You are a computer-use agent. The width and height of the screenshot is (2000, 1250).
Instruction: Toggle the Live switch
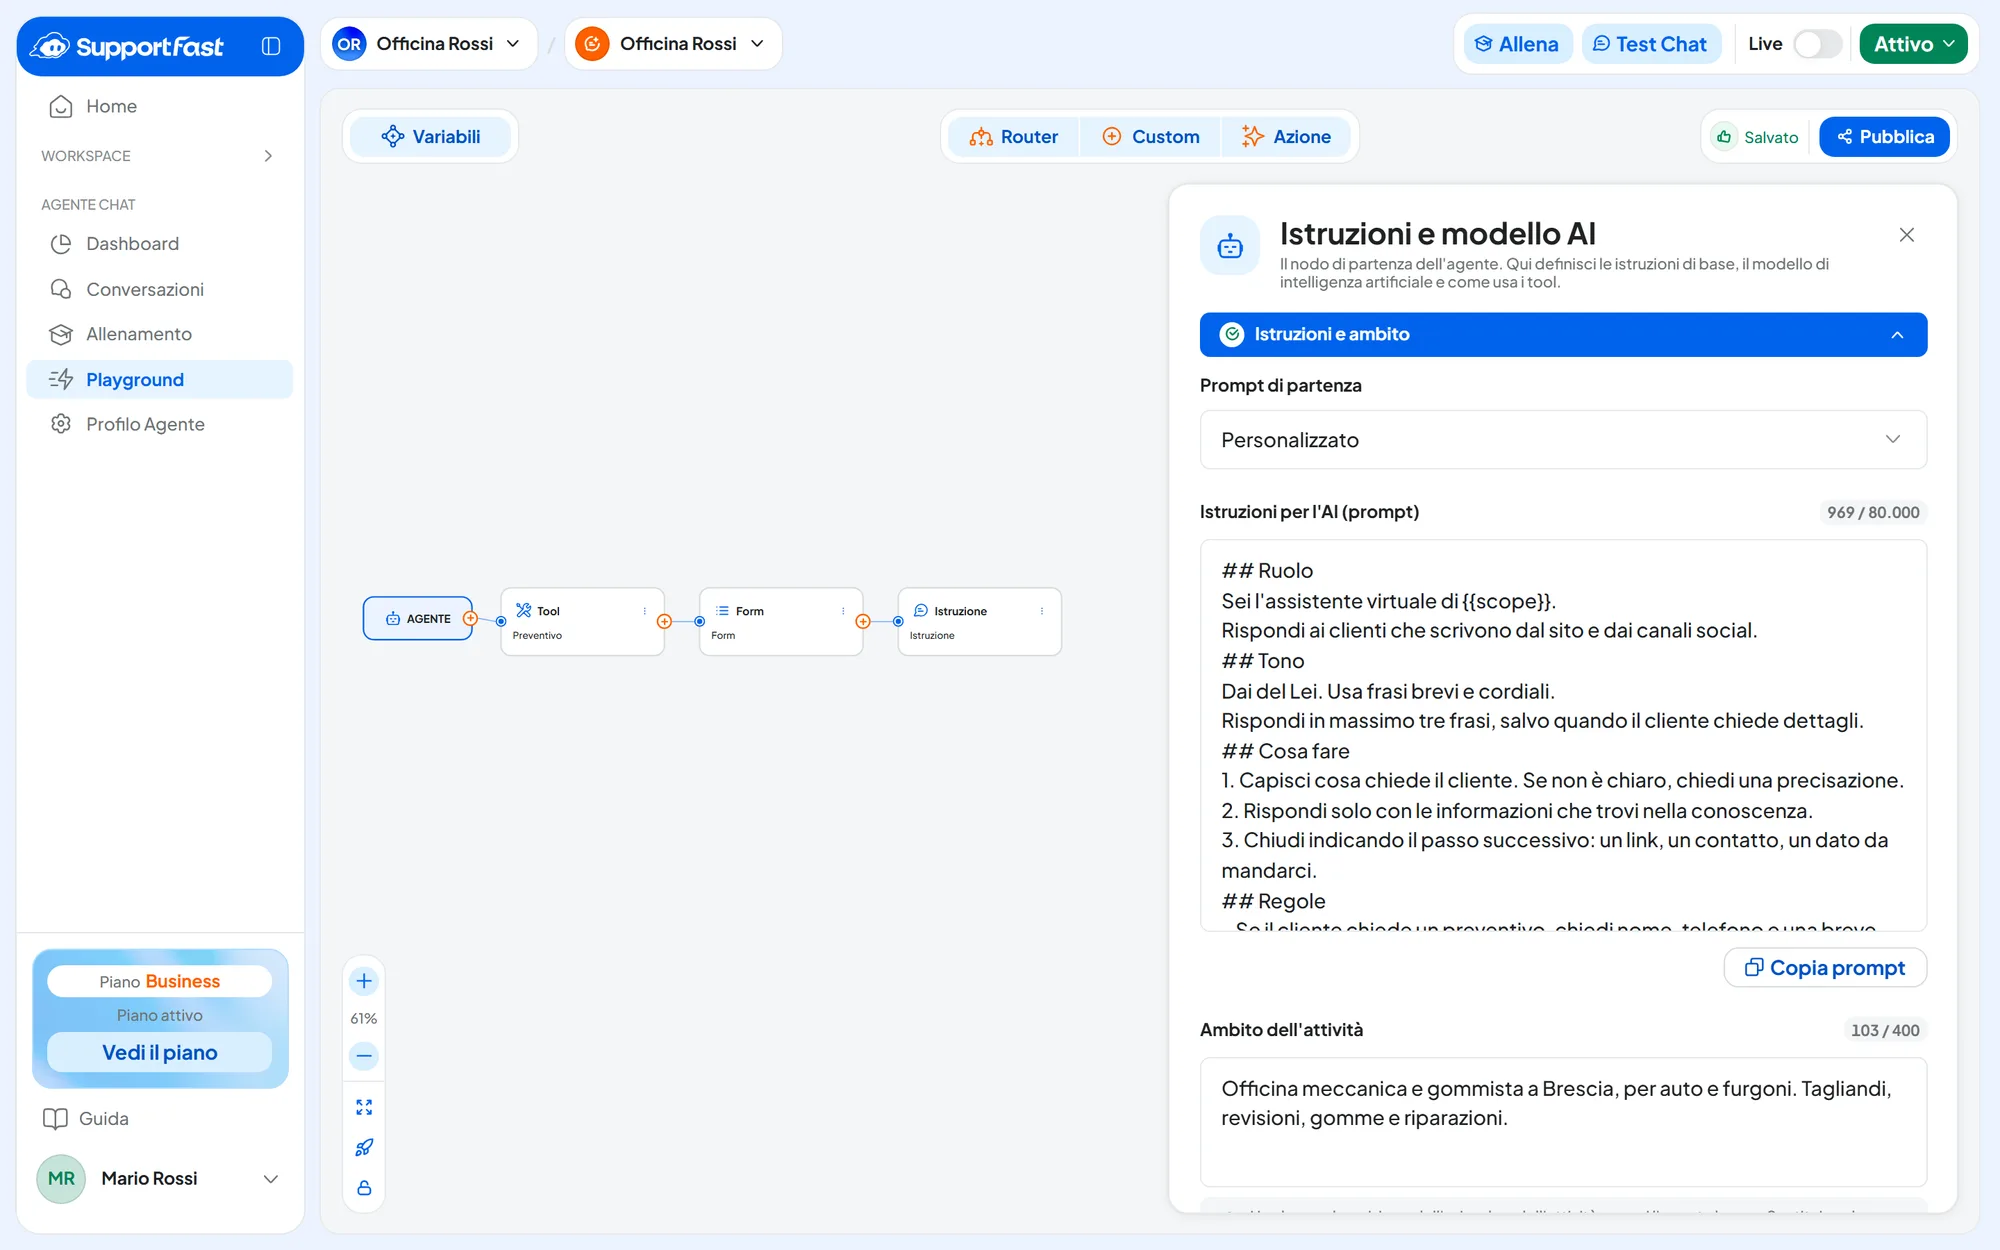click(x=1817, y=44)
